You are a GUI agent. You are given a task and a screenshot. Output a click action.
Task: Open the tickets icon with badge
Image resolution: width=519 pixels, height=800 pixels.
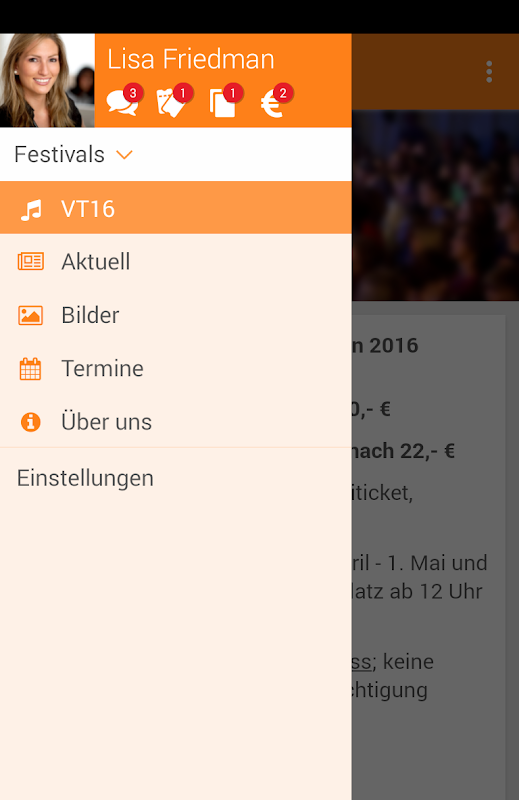pyautogui.click(x=172, y=102)
